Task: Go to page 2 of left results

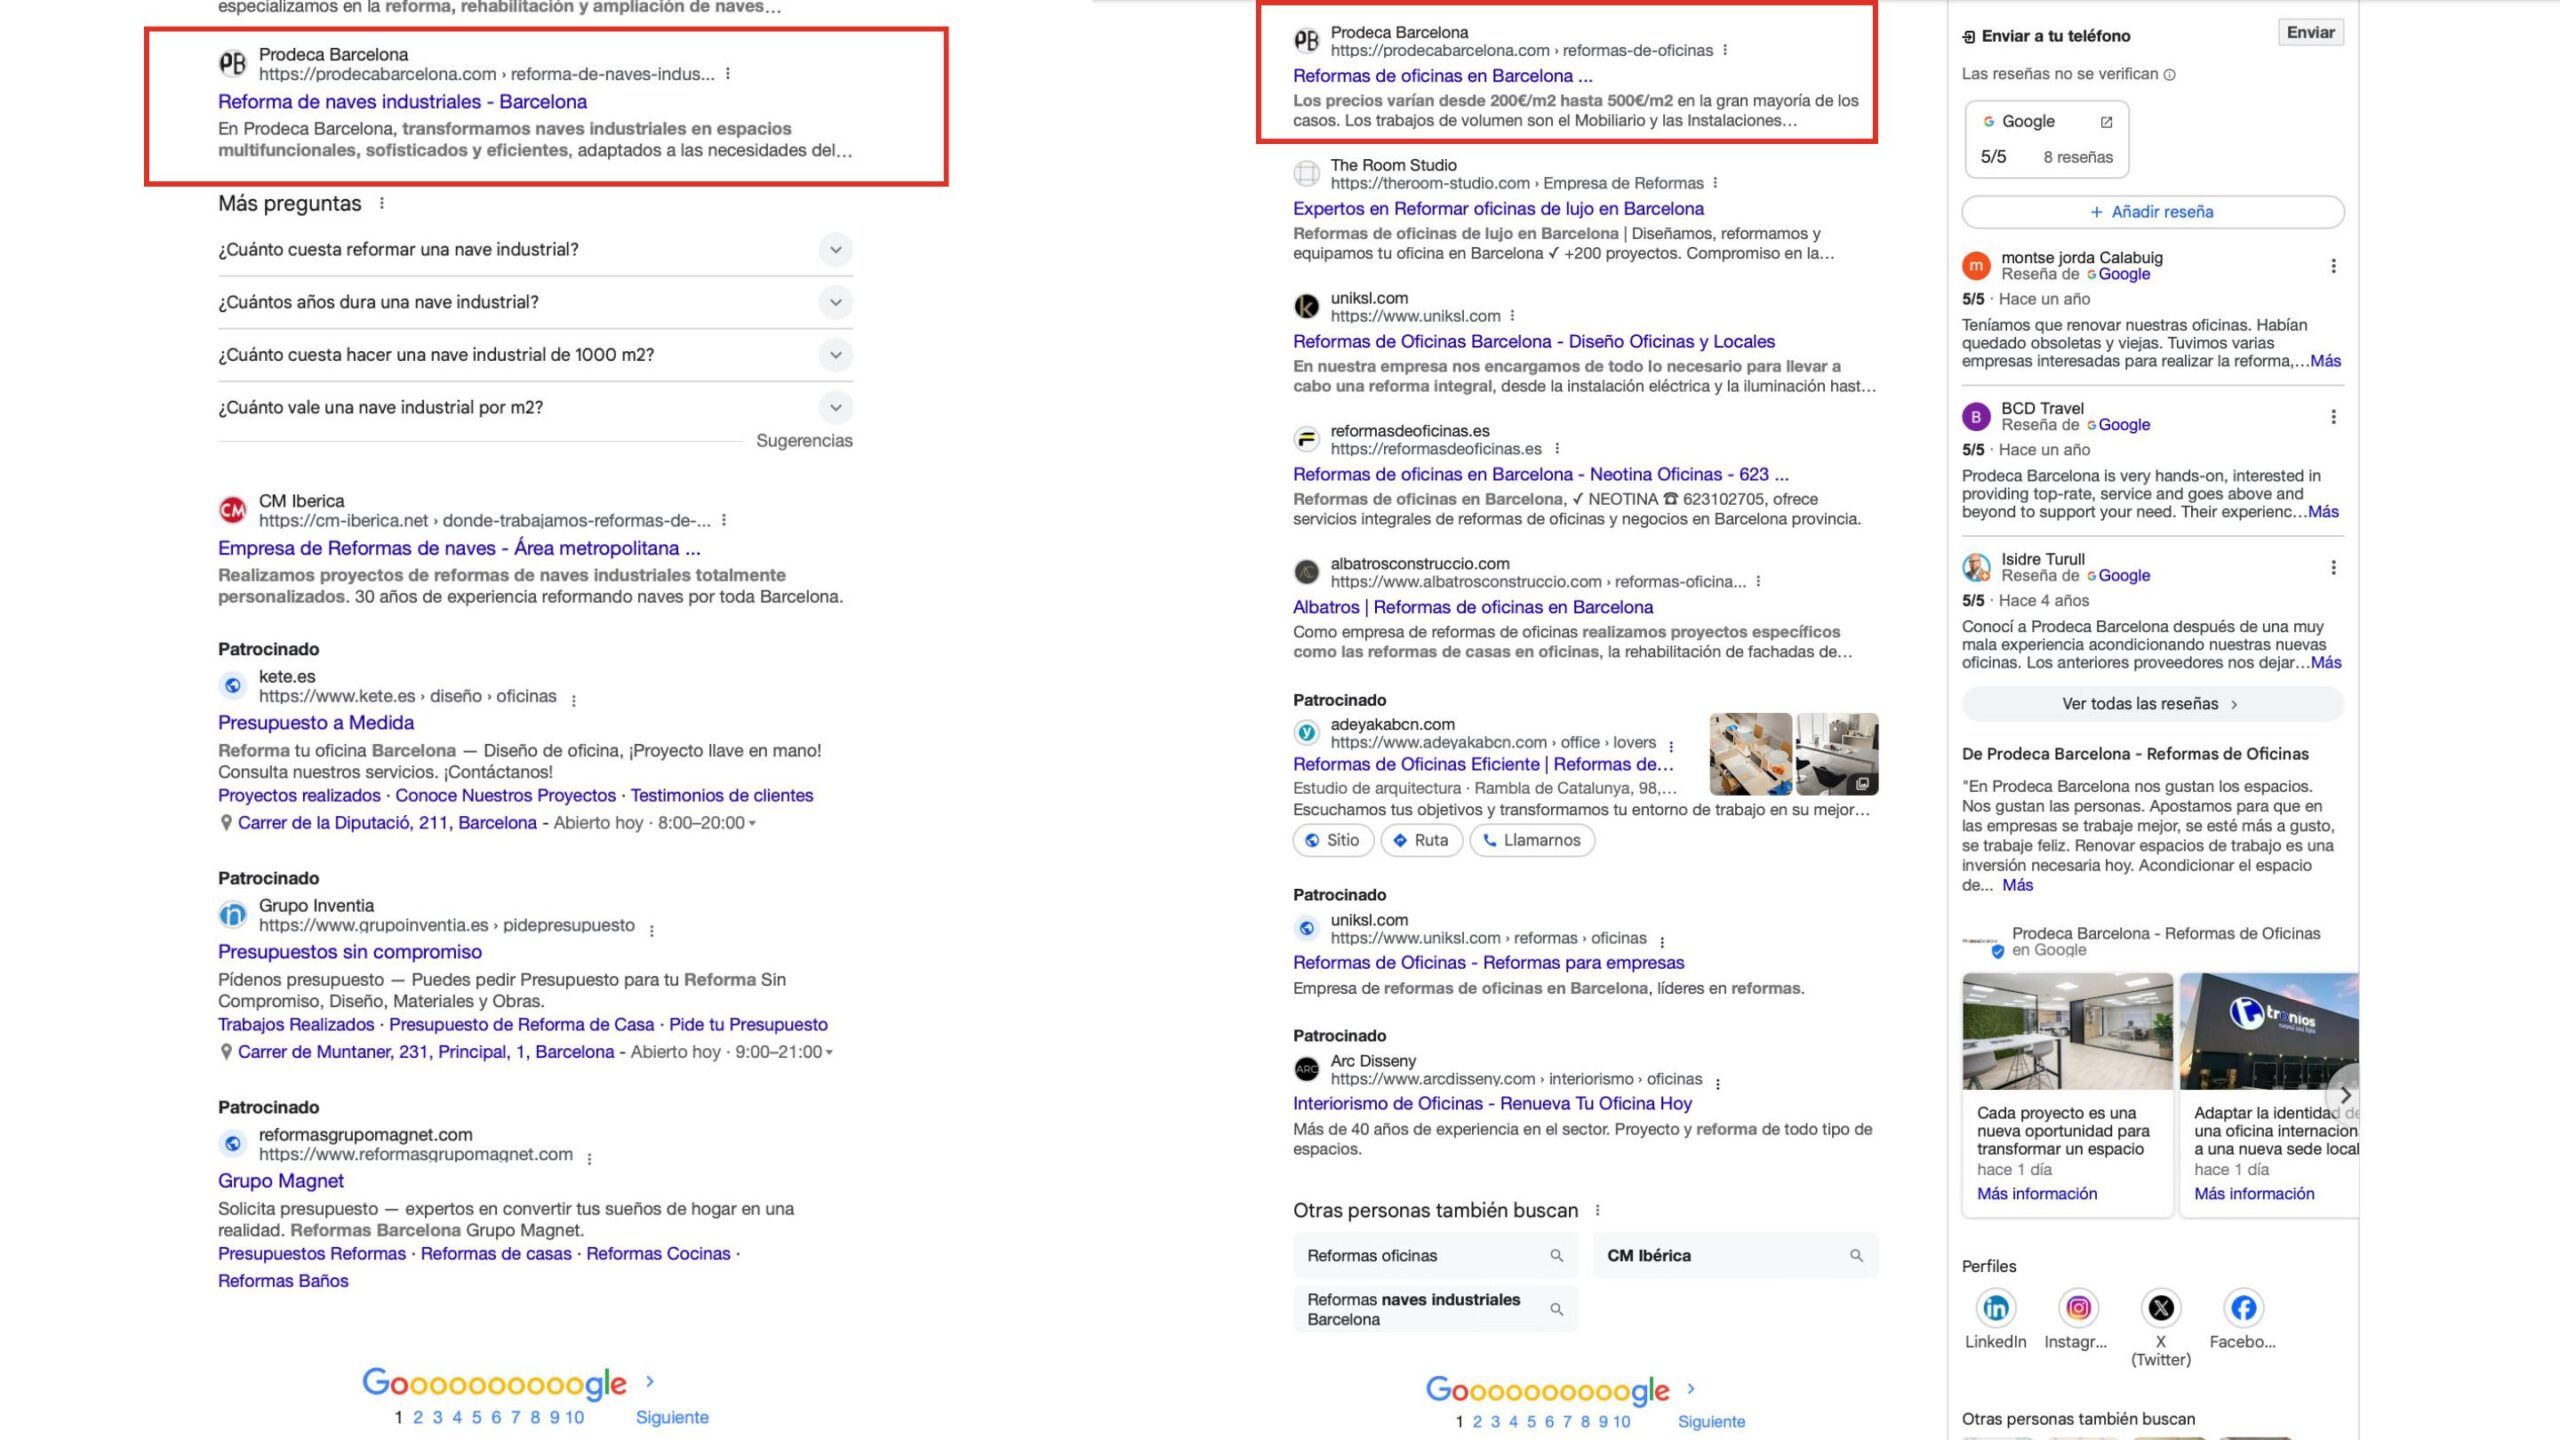Action: tap(418, 1417)
